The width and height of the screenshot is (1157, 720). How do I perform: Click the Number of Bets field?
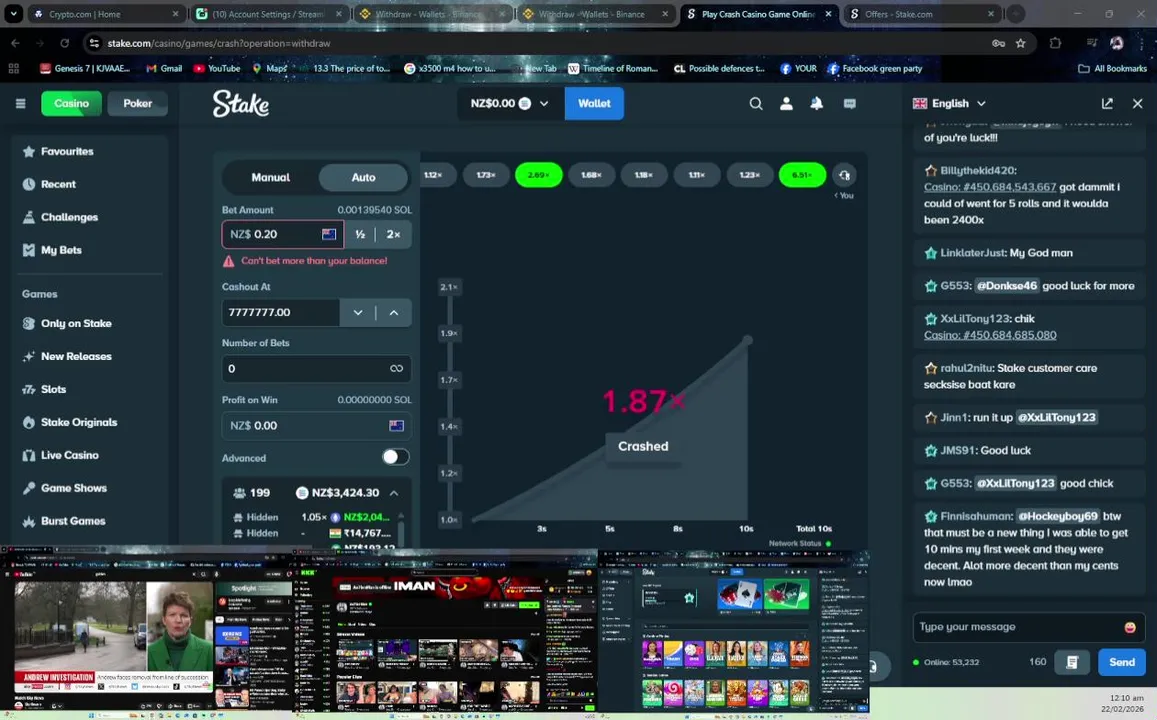coord(317,368)
